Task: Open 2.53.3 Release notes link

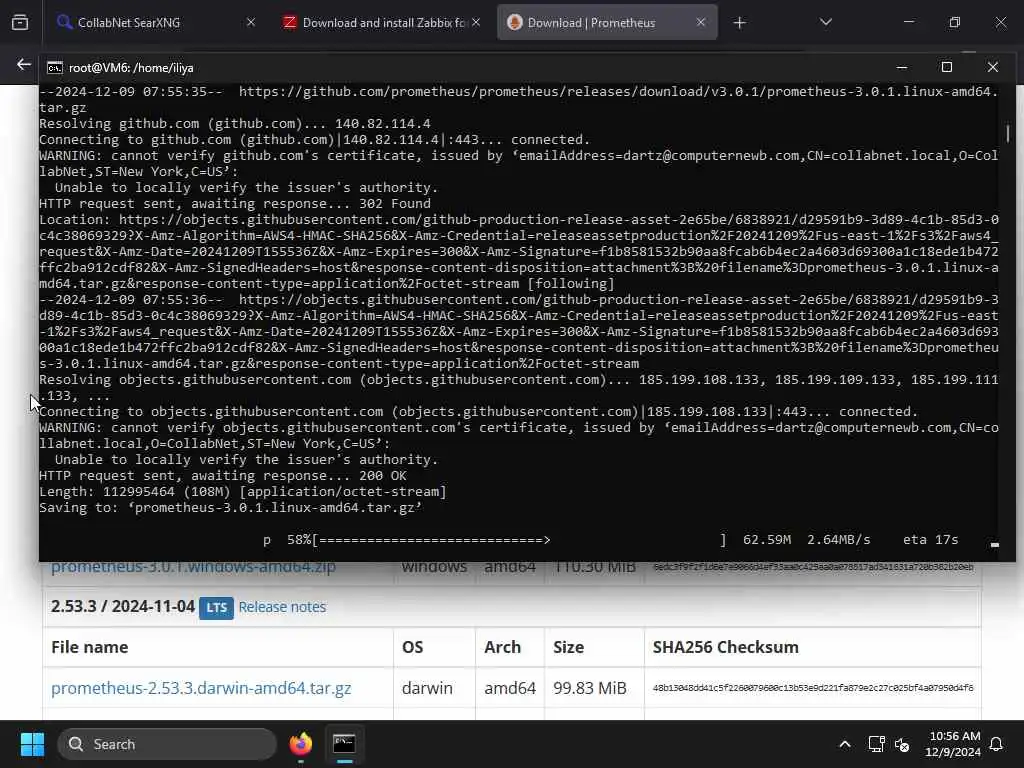Action: point(282,607)
